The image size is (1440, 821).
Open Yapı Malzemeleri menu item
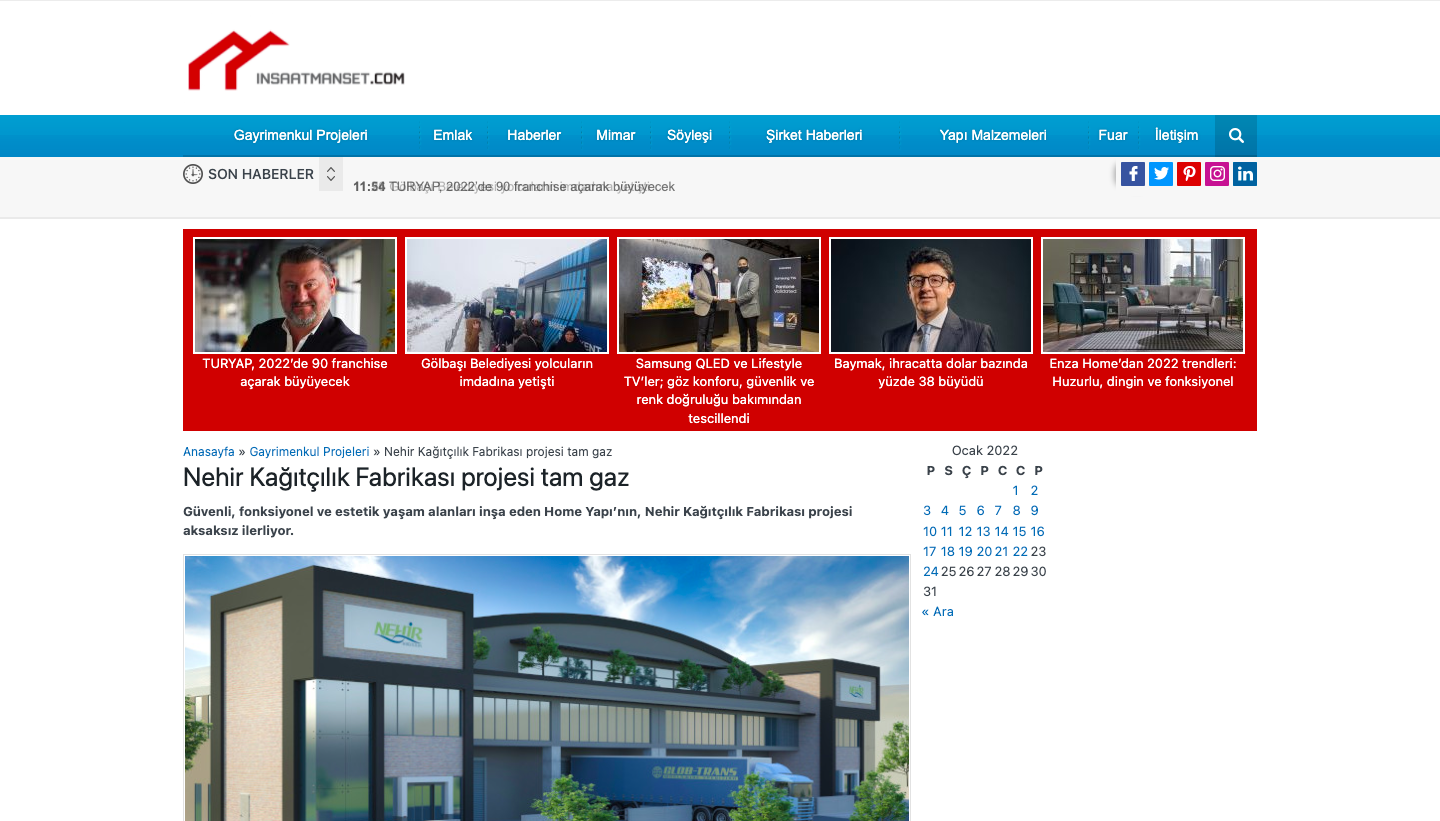(993, 136)
